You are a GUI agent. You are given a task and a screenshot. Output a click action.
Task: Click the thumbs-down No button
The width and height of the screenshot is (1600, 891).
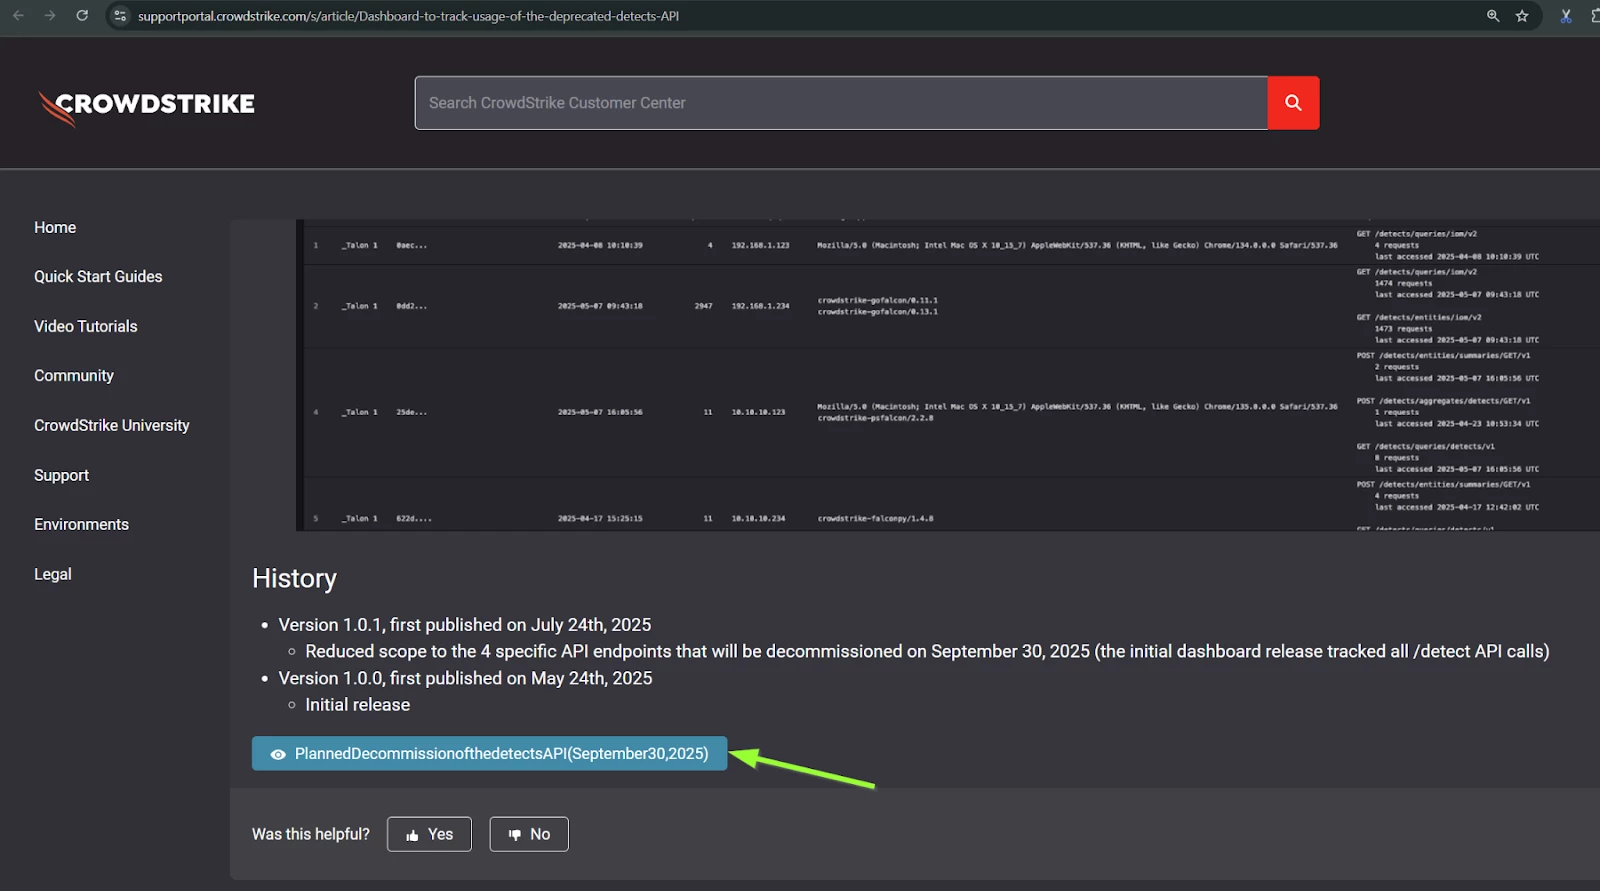pos(529,834)
